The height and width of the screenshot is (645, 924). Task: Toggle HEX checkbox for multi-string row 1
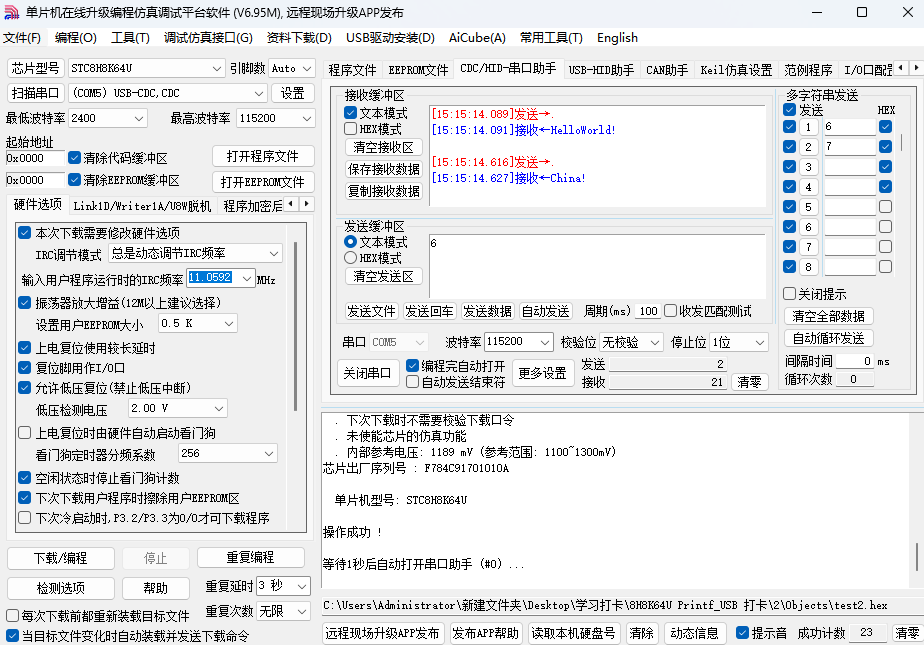tap(885, 127)
